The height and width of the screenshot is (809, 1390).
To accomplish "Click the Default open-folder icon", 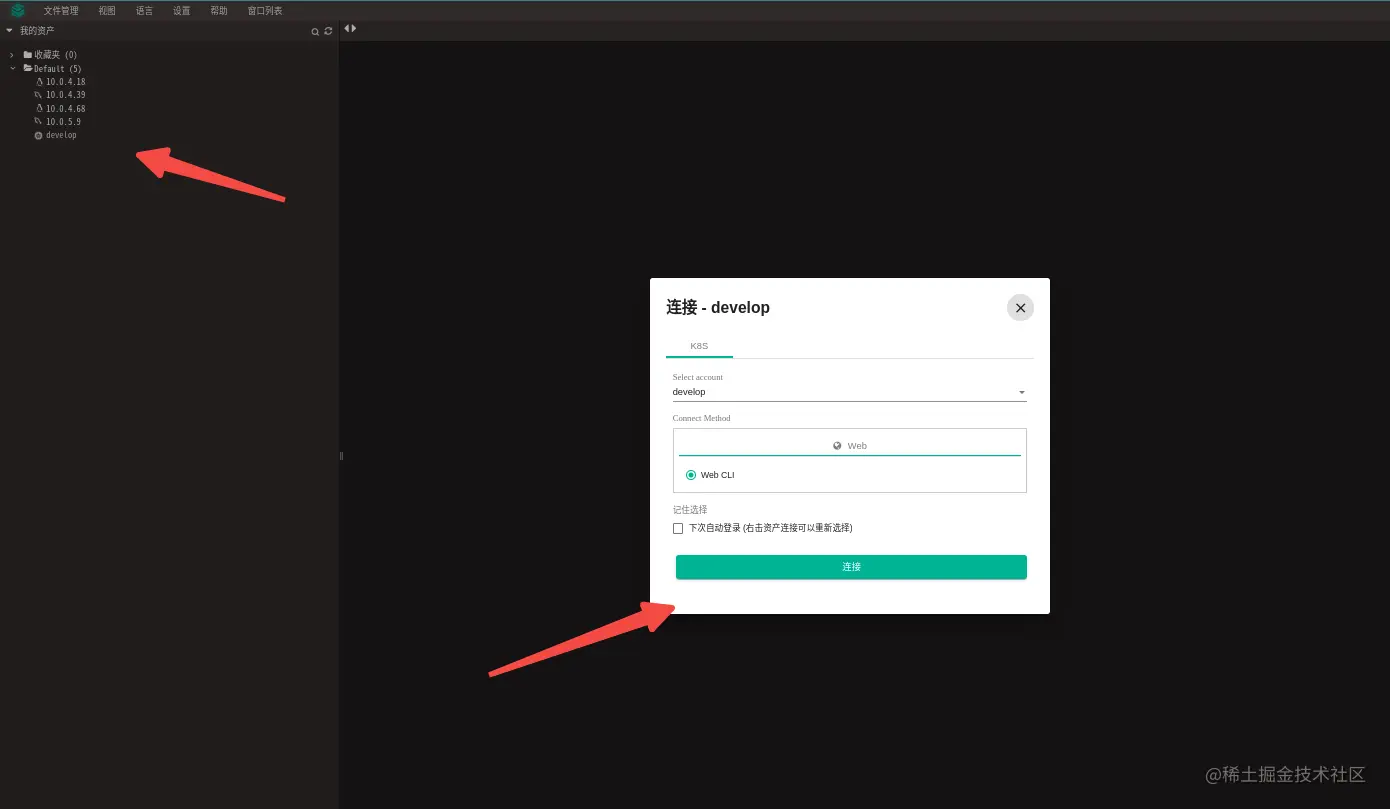I will click(x=28, y=68).
